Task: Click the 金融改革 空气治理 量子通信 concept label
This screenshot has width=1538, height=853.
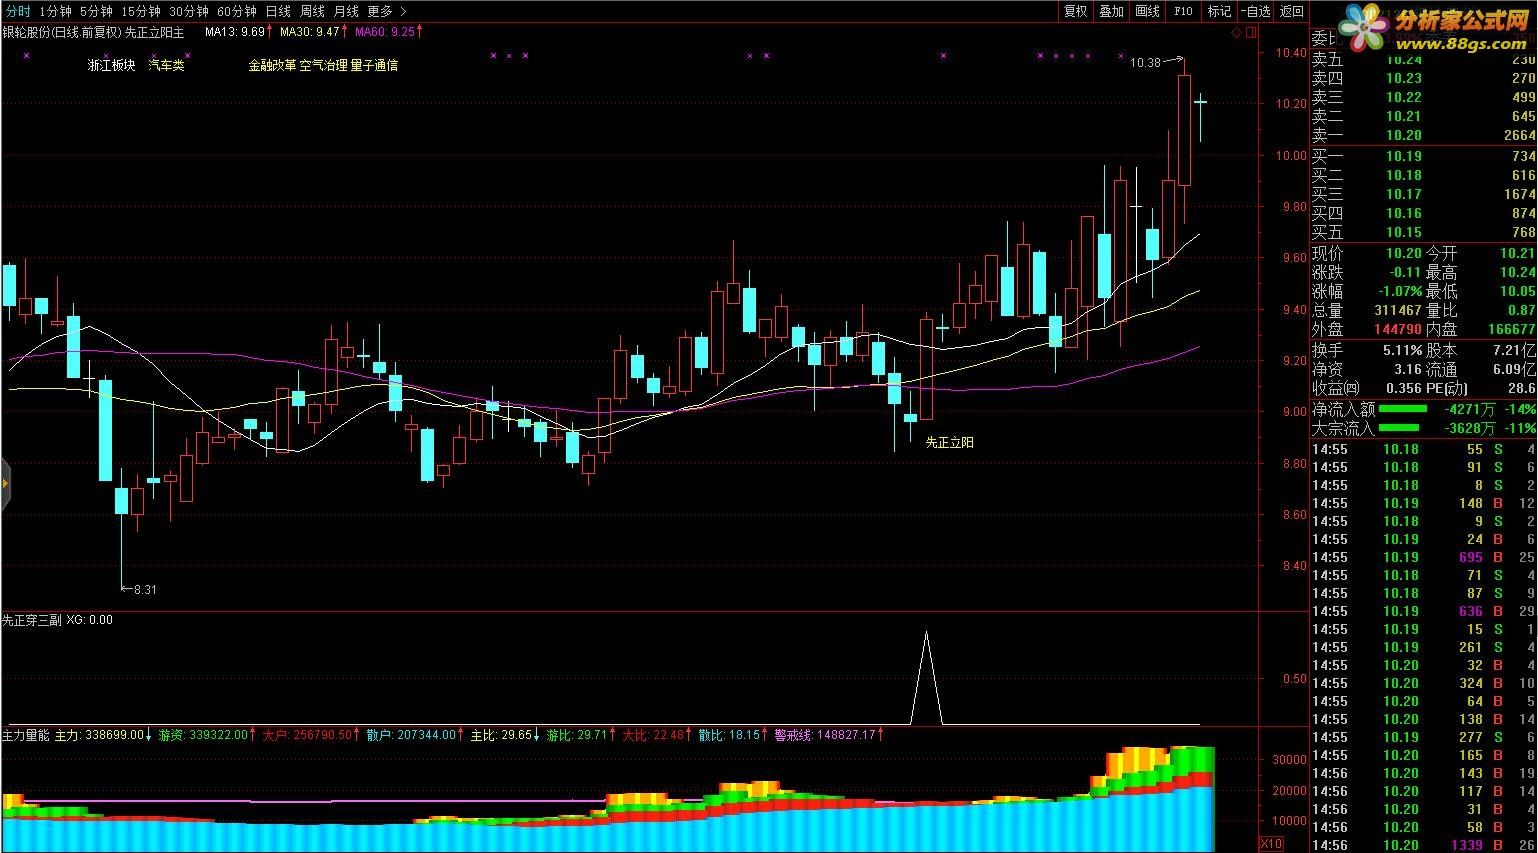Action: [x=323, y=65]
